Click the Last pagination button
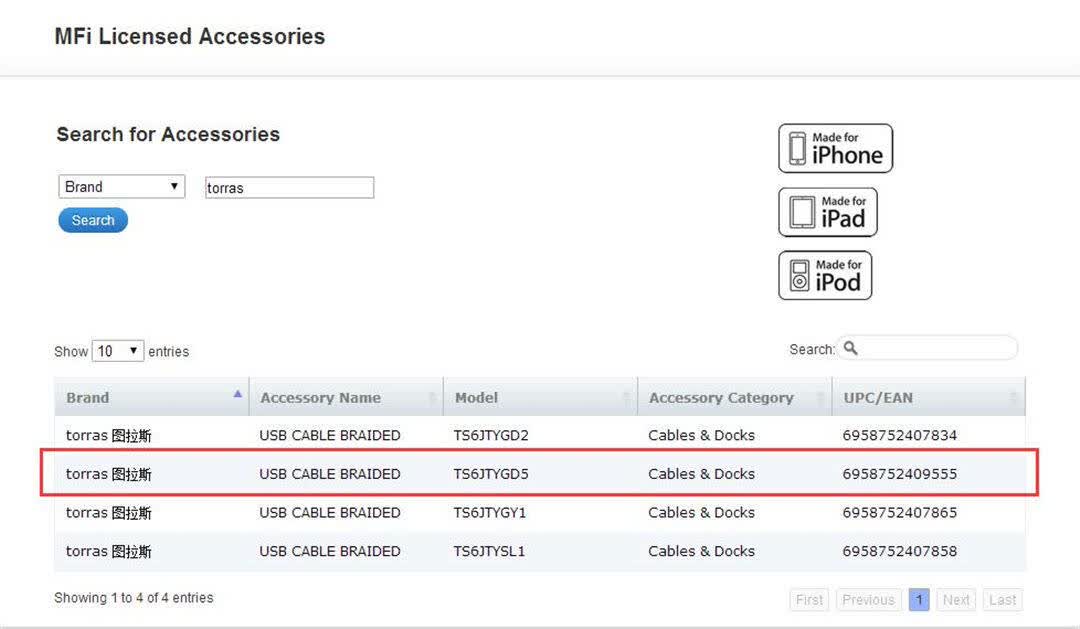 point(1002,600)
